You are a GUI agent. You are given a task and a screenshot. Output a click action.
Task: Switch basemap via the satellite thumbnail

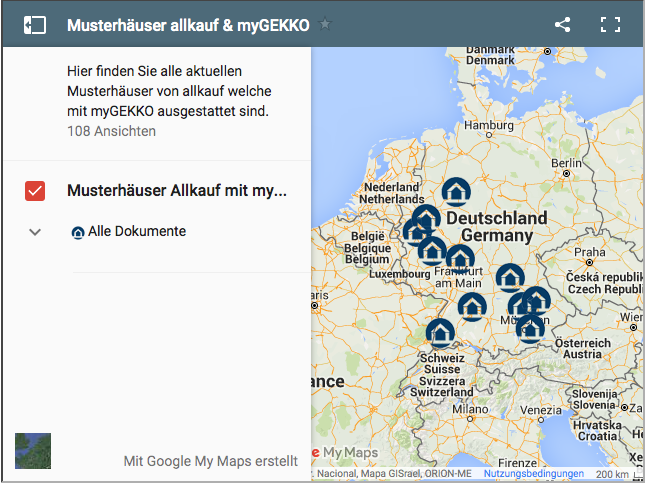(x=33, y=451)
